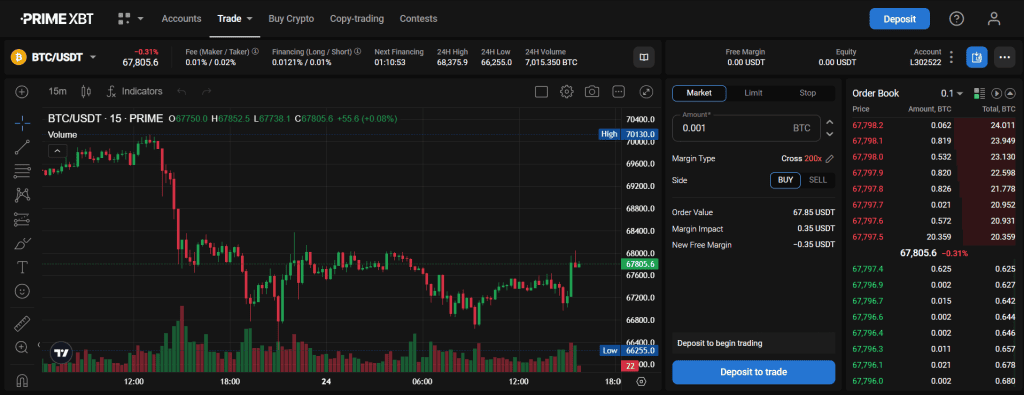
Task: Click the blue reports clipboard icon
Action: click(977, 57)
